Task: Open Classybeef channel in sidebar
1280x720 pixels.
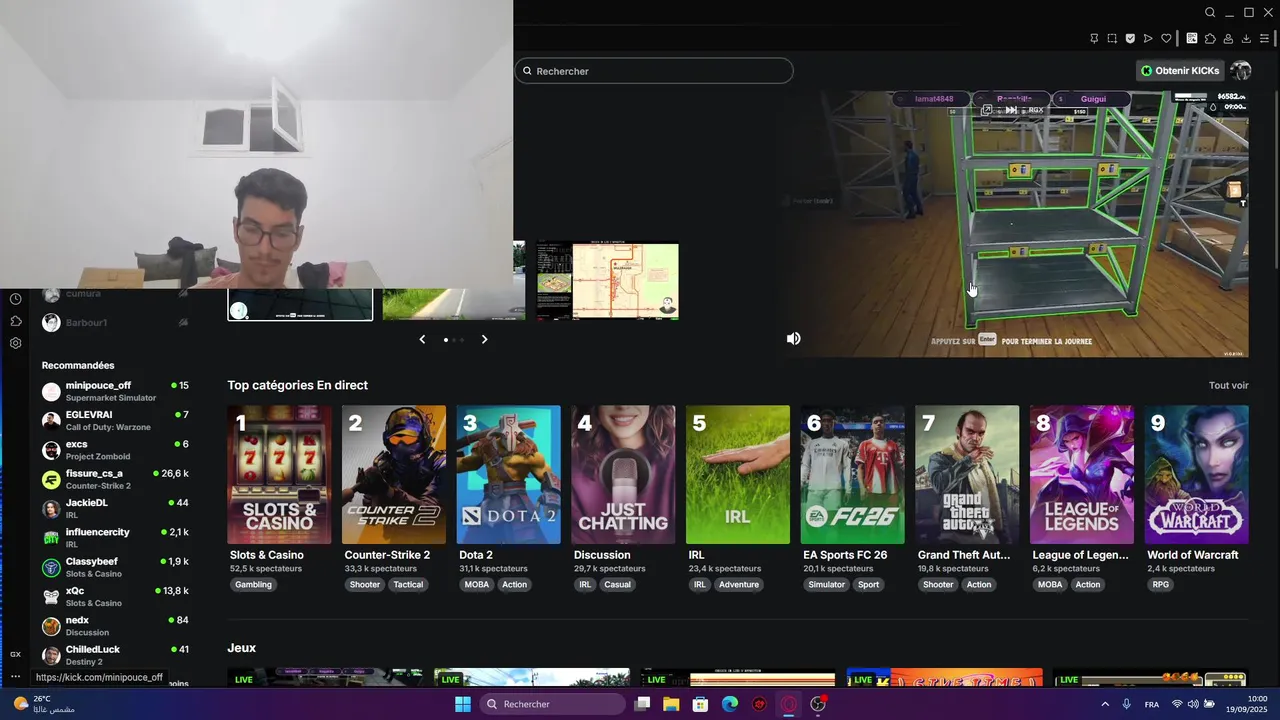Action: (115, 567)
